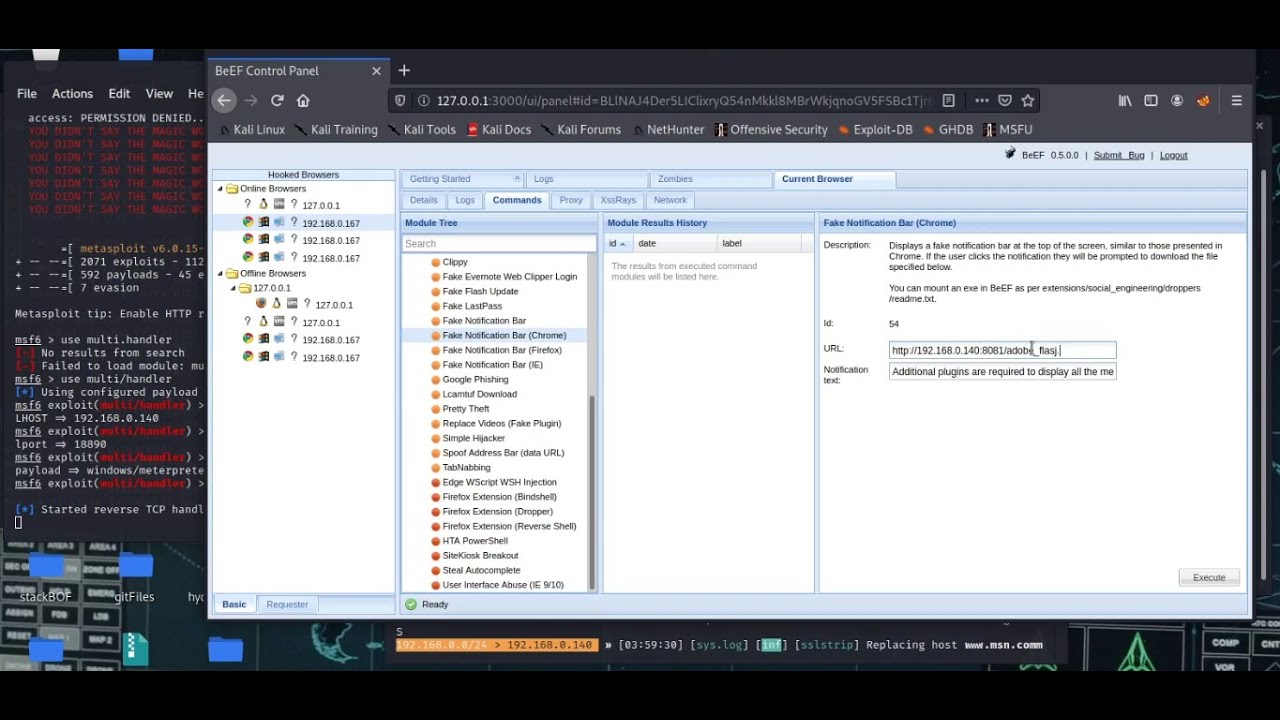
Task: Collapse the Offline Browsers folder
Action: 221,273
